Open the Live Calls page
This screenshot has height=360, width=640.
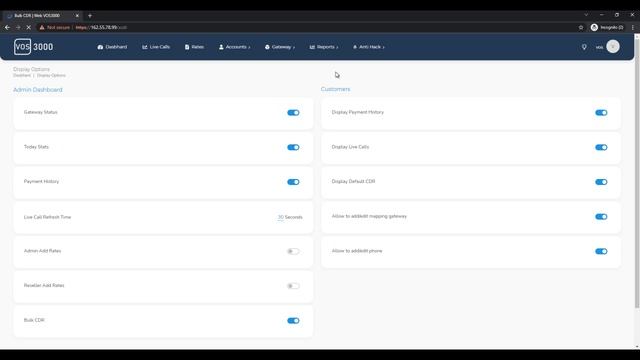[x=156, y=47]
